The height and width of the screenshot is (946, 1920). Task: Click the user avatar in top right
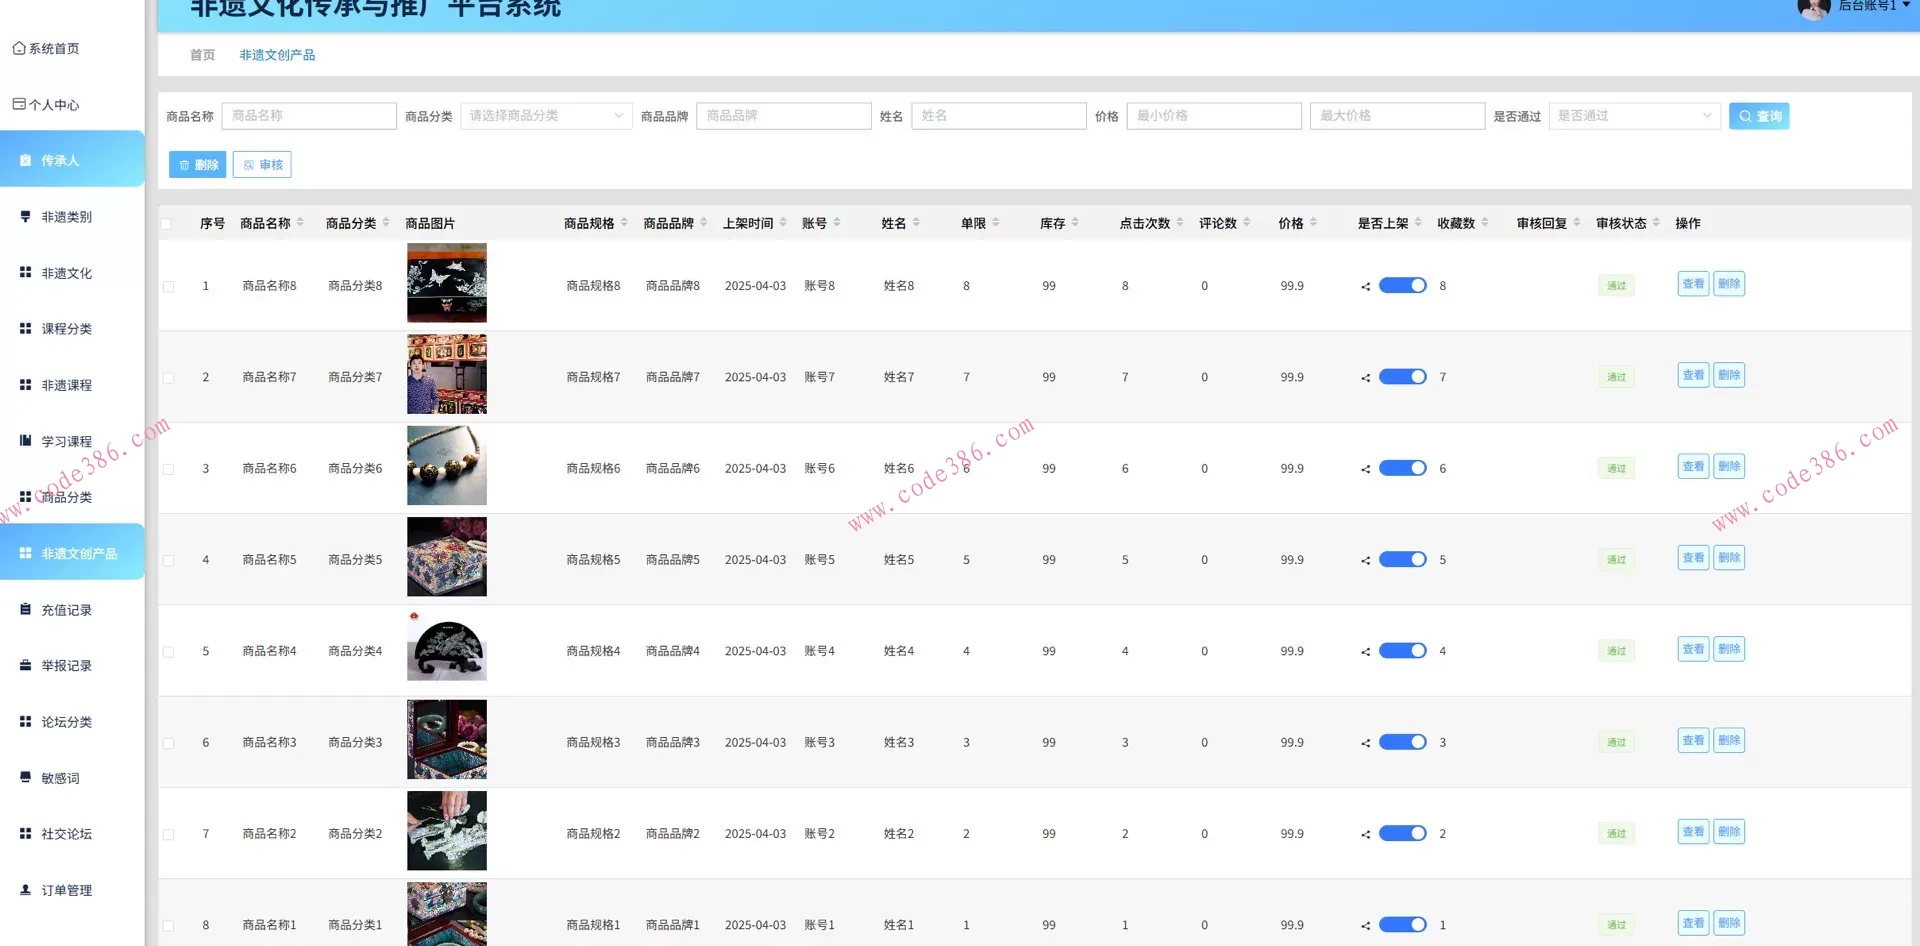pyautogui.click(x=1813, y=8)
